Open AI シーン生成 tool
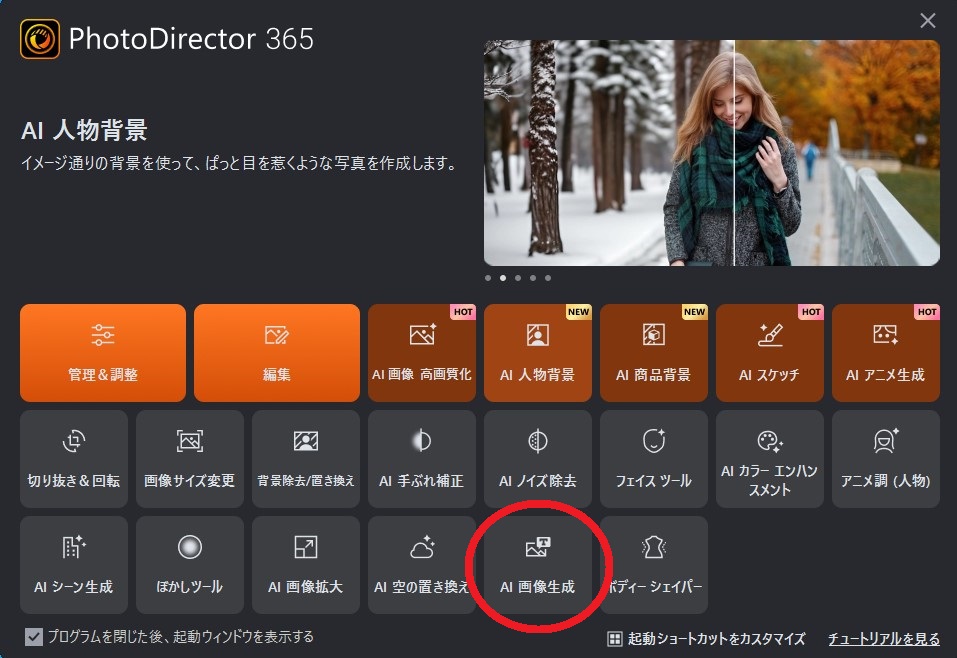Screen dimensions: 957x658 coord(74,565)
